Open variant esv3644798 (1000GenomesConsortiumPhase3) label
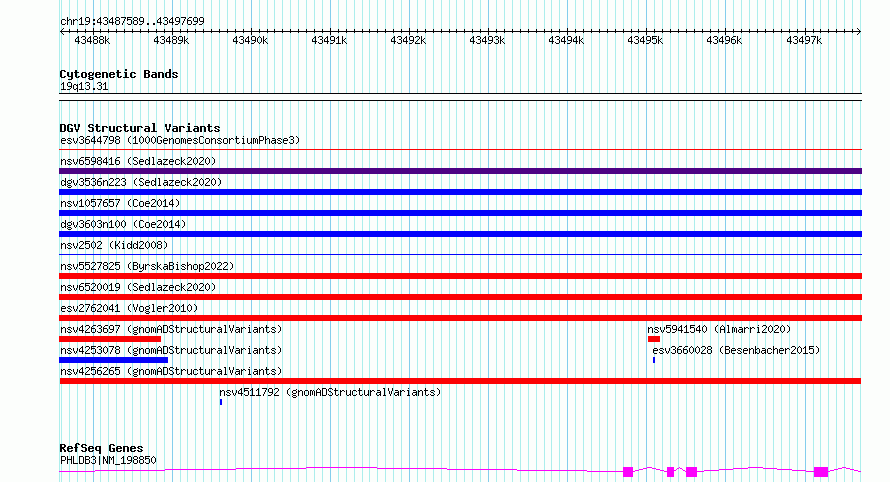Image resolution: width=890 pixels, height=482 pixels. [180, 140]
